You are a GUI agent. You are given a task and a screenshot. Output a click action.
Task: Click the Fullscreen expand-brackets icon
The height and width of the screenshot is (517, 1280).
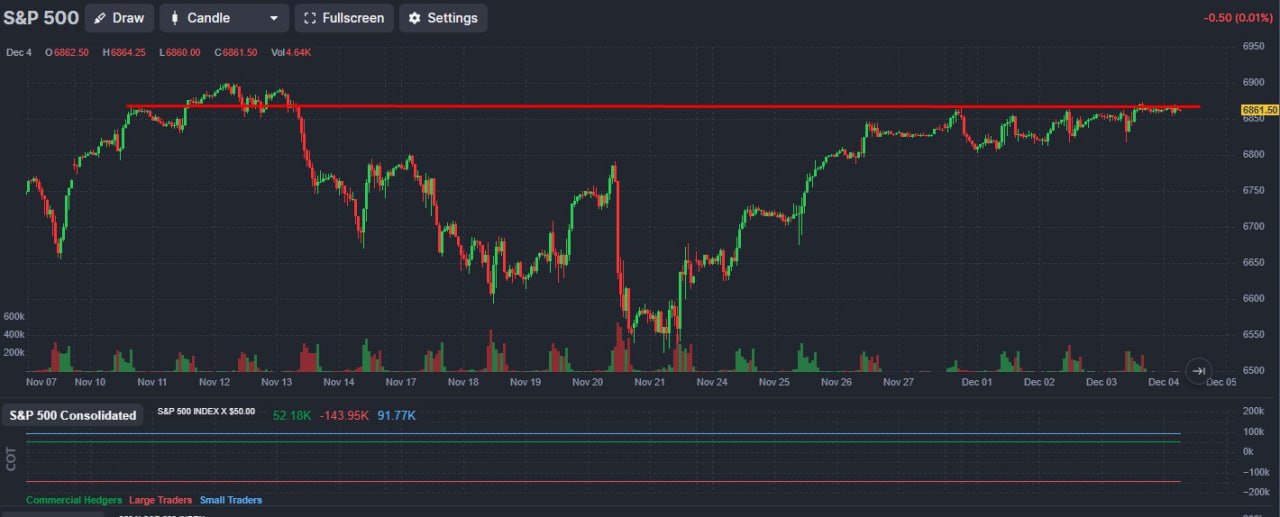tap(310, 18)
